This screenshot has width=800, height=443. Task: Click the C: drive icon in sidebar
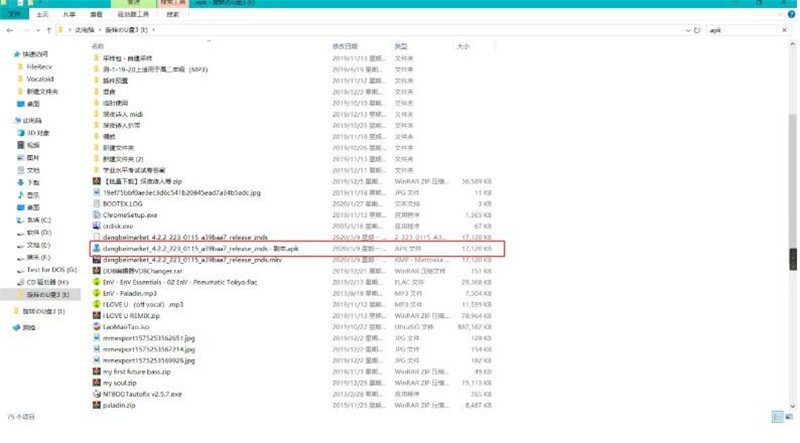click(x=21, y=220)
